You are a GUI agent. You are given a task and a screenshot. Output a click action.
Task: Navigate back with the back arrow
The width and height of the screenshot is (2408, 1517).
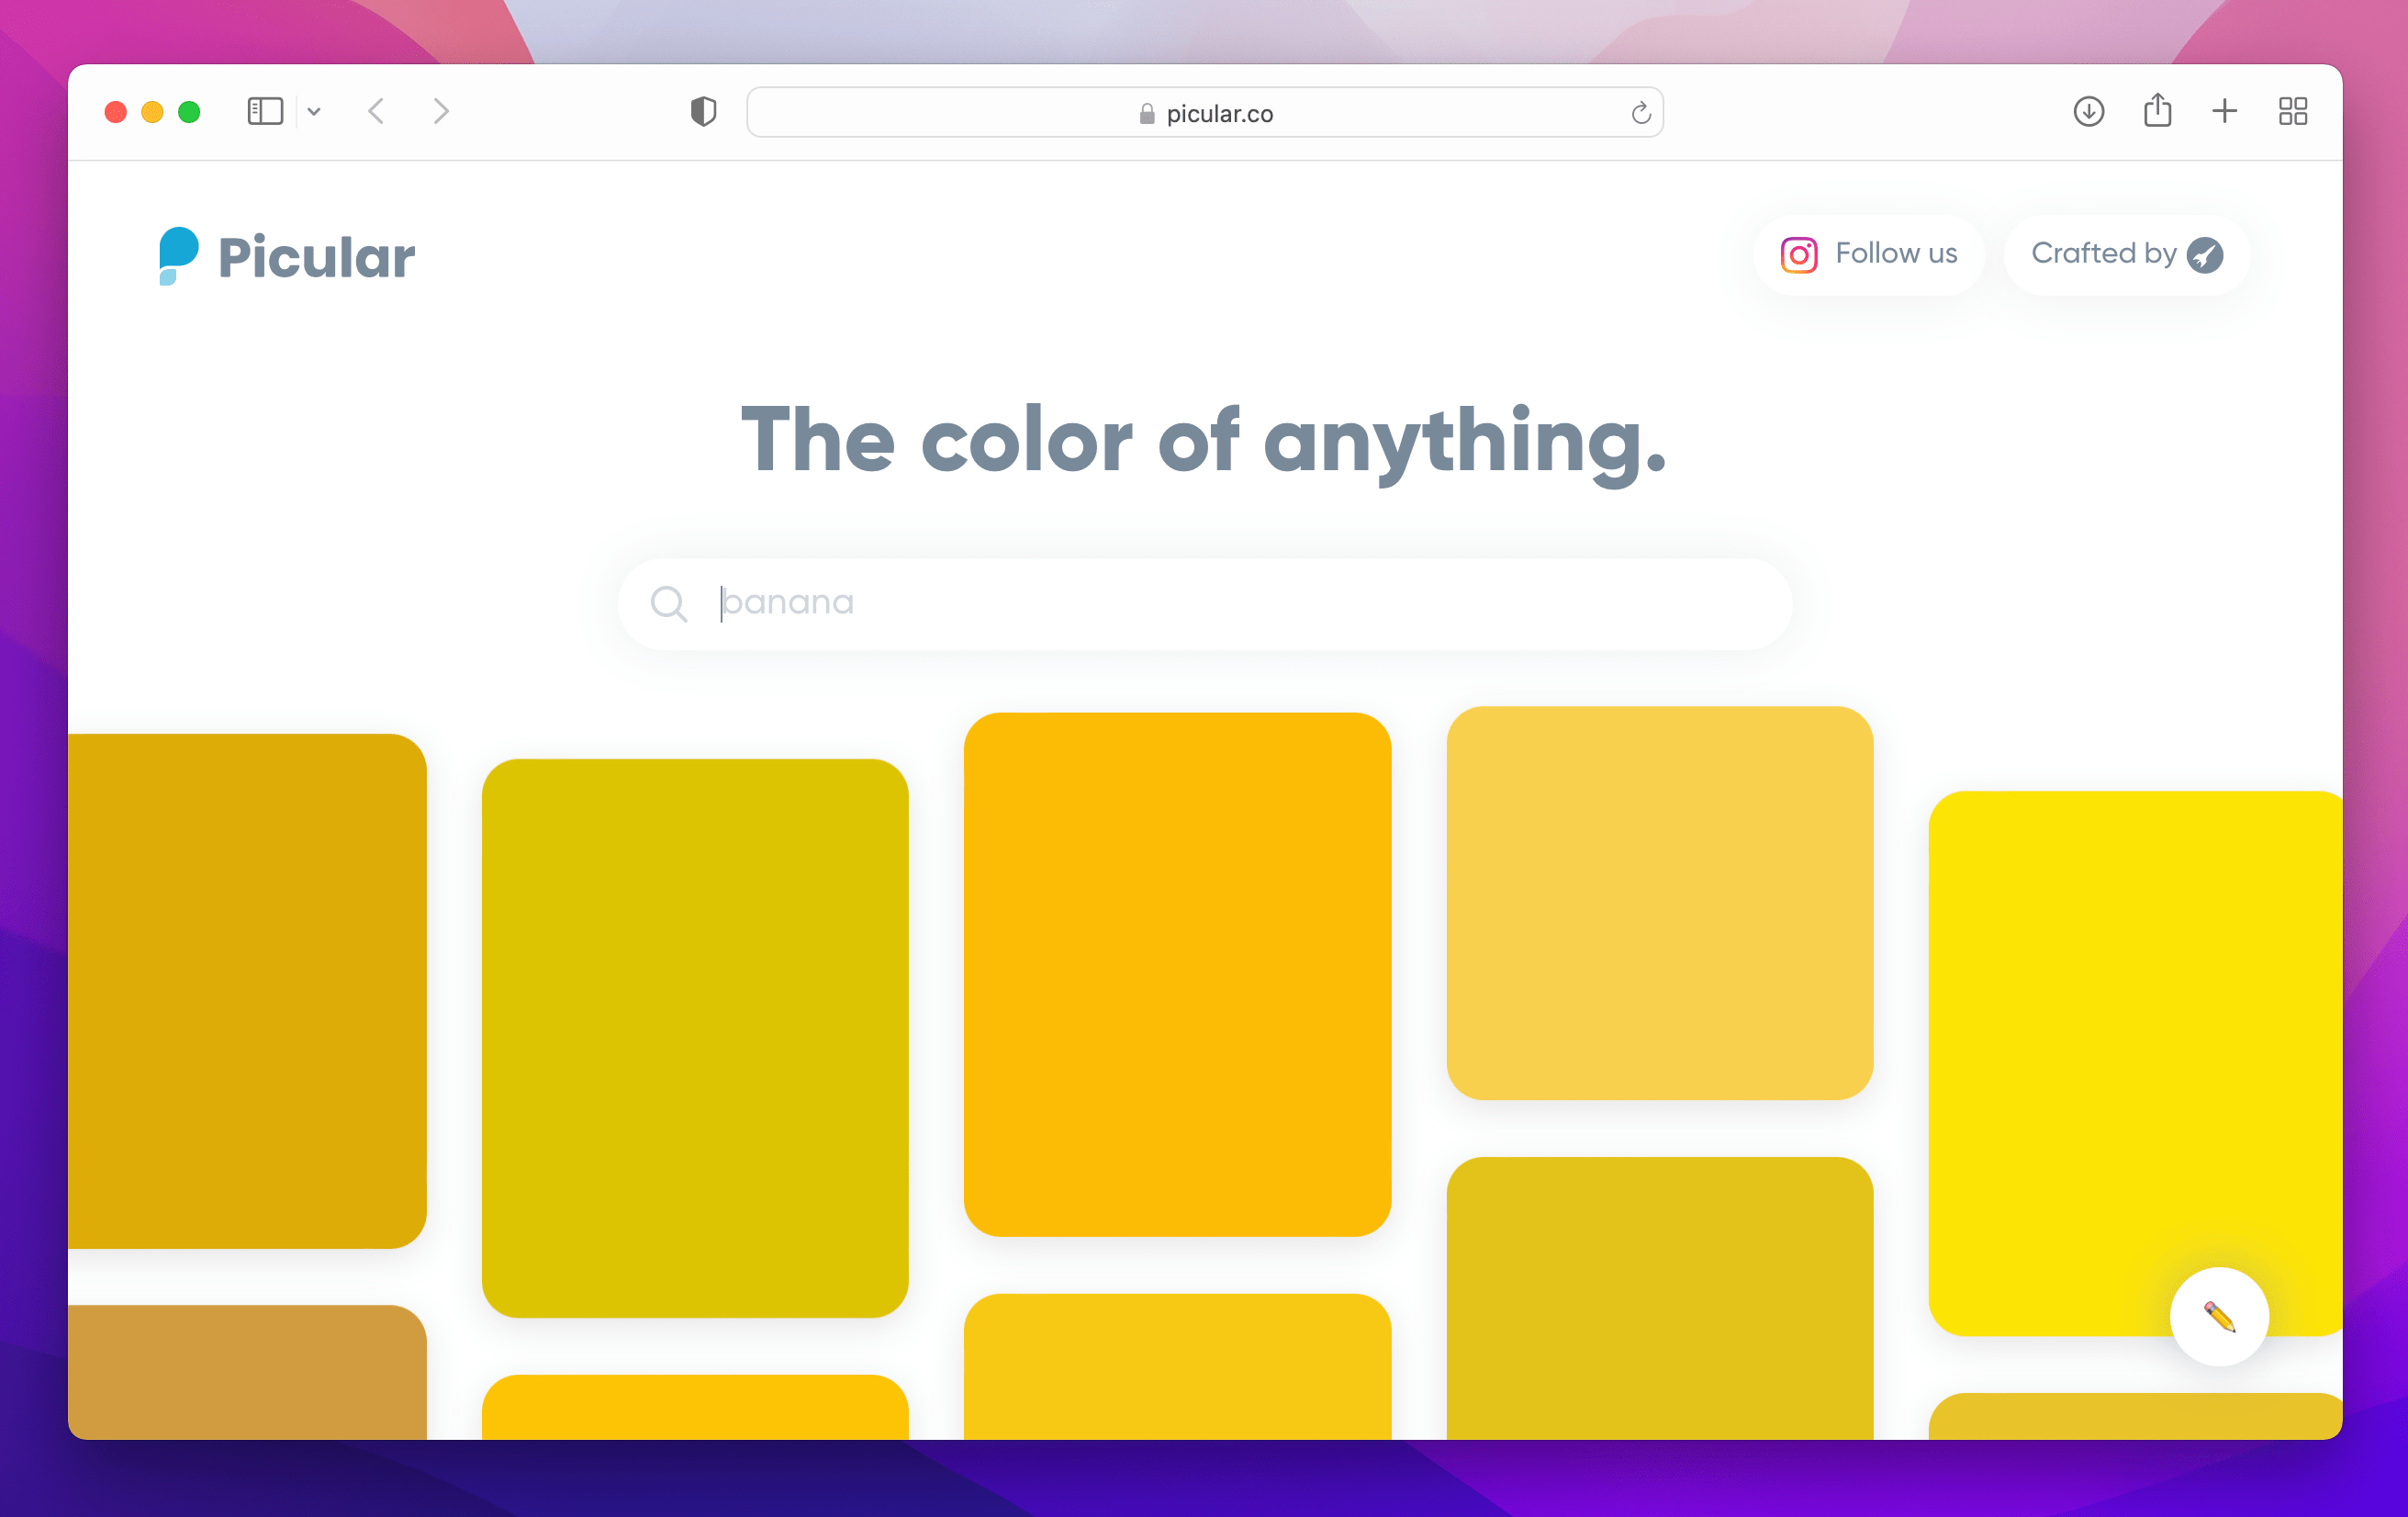pyautogui.click(x=377, y=111)
